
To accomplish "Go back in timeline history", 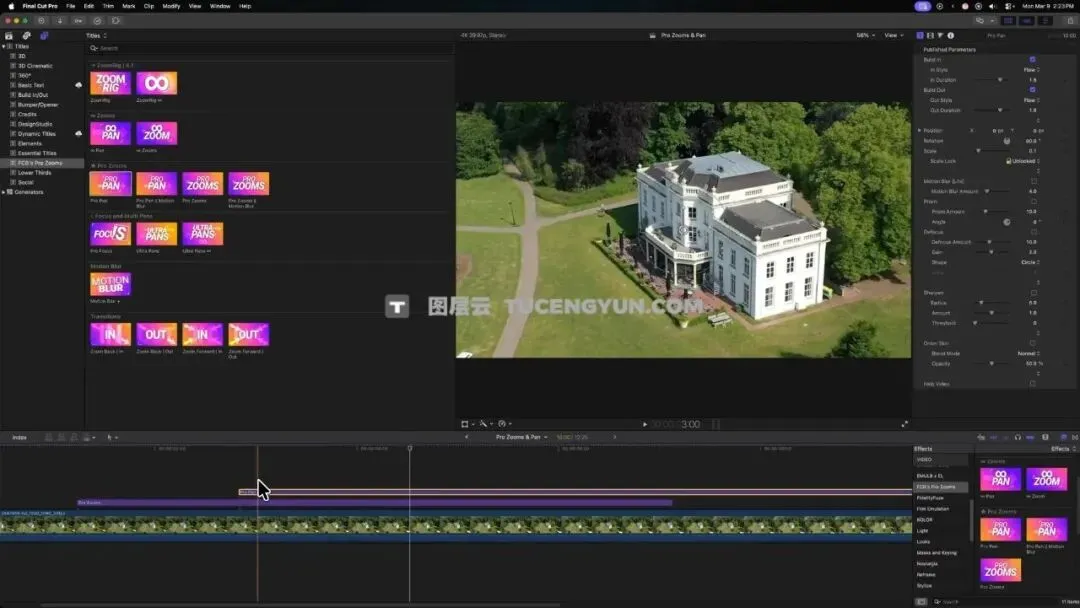I will pyautogui.click(x=466, y=437).
